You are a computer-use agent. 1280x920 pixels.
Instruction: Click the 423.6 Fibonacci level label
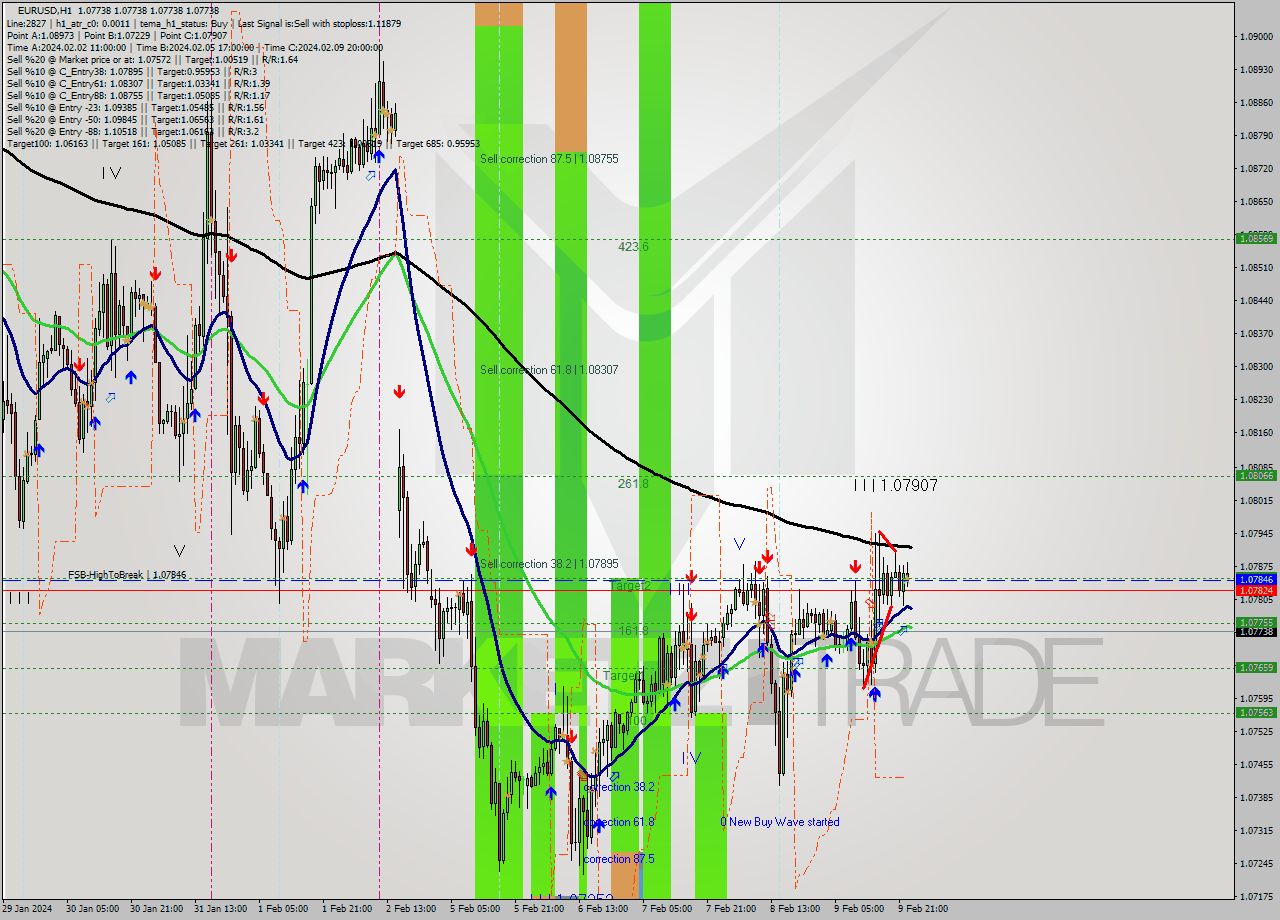tap(633, 246)
